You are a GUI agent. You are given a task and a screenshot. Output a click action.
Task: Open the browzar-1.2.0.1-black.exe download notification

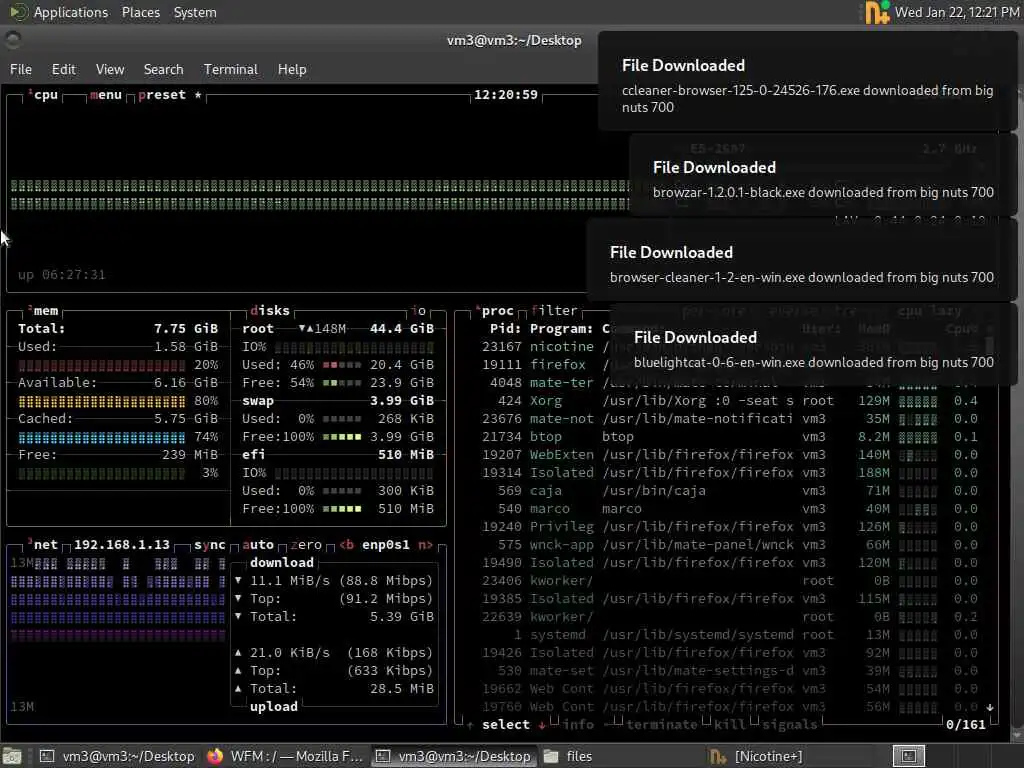click(823, 174)
